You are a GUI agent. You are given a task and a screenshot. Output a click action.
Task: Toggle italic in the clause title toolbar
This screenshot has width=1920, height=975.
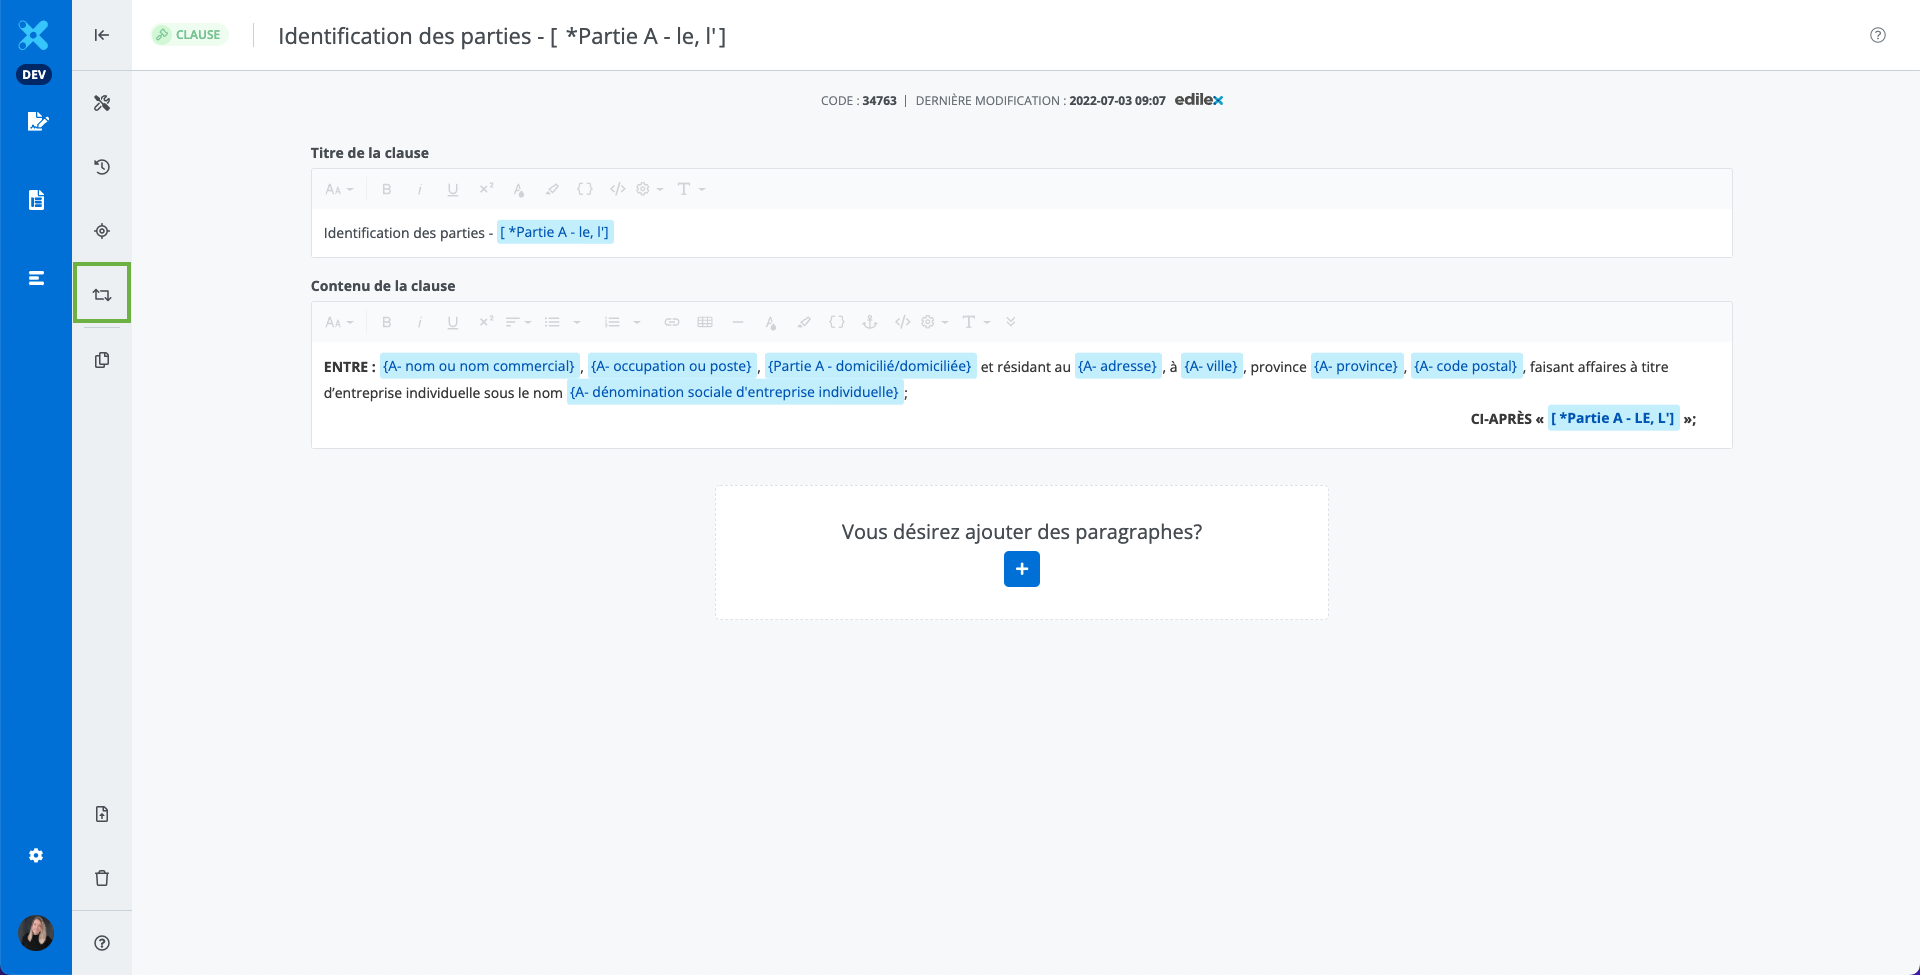coord(419,189)
